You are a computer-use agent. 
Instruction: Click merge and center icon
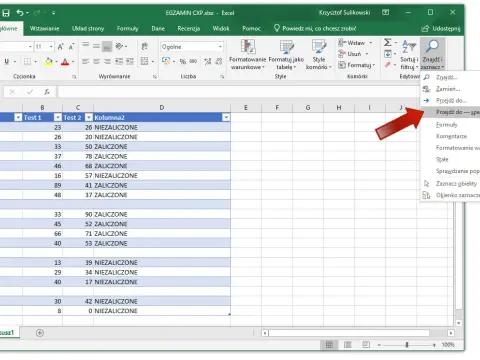144,61
